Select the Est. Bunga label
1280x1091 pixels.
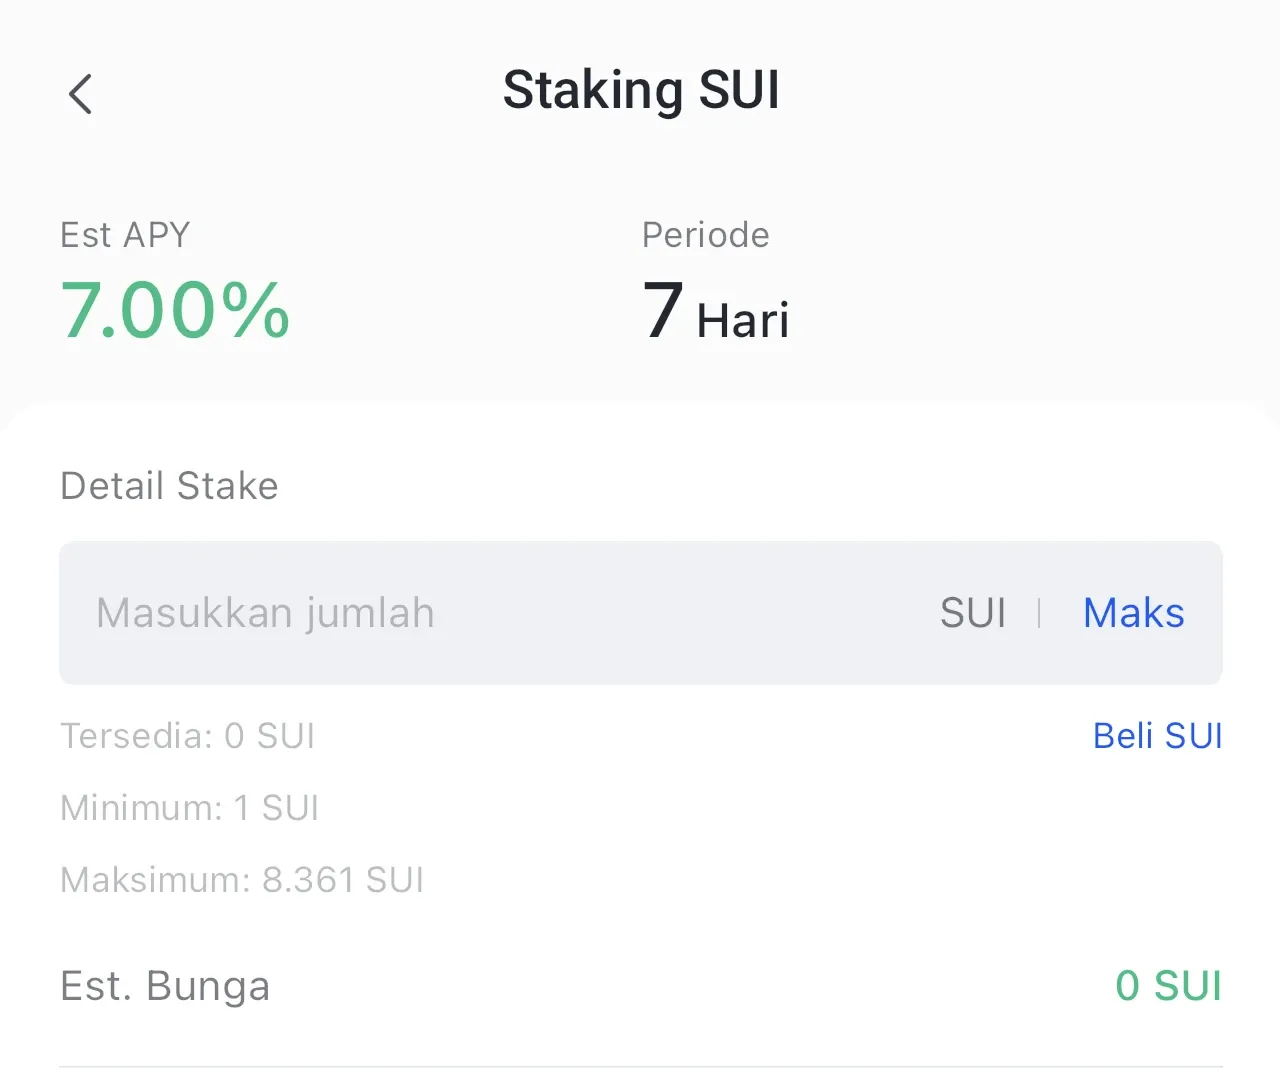click(165, 985)
